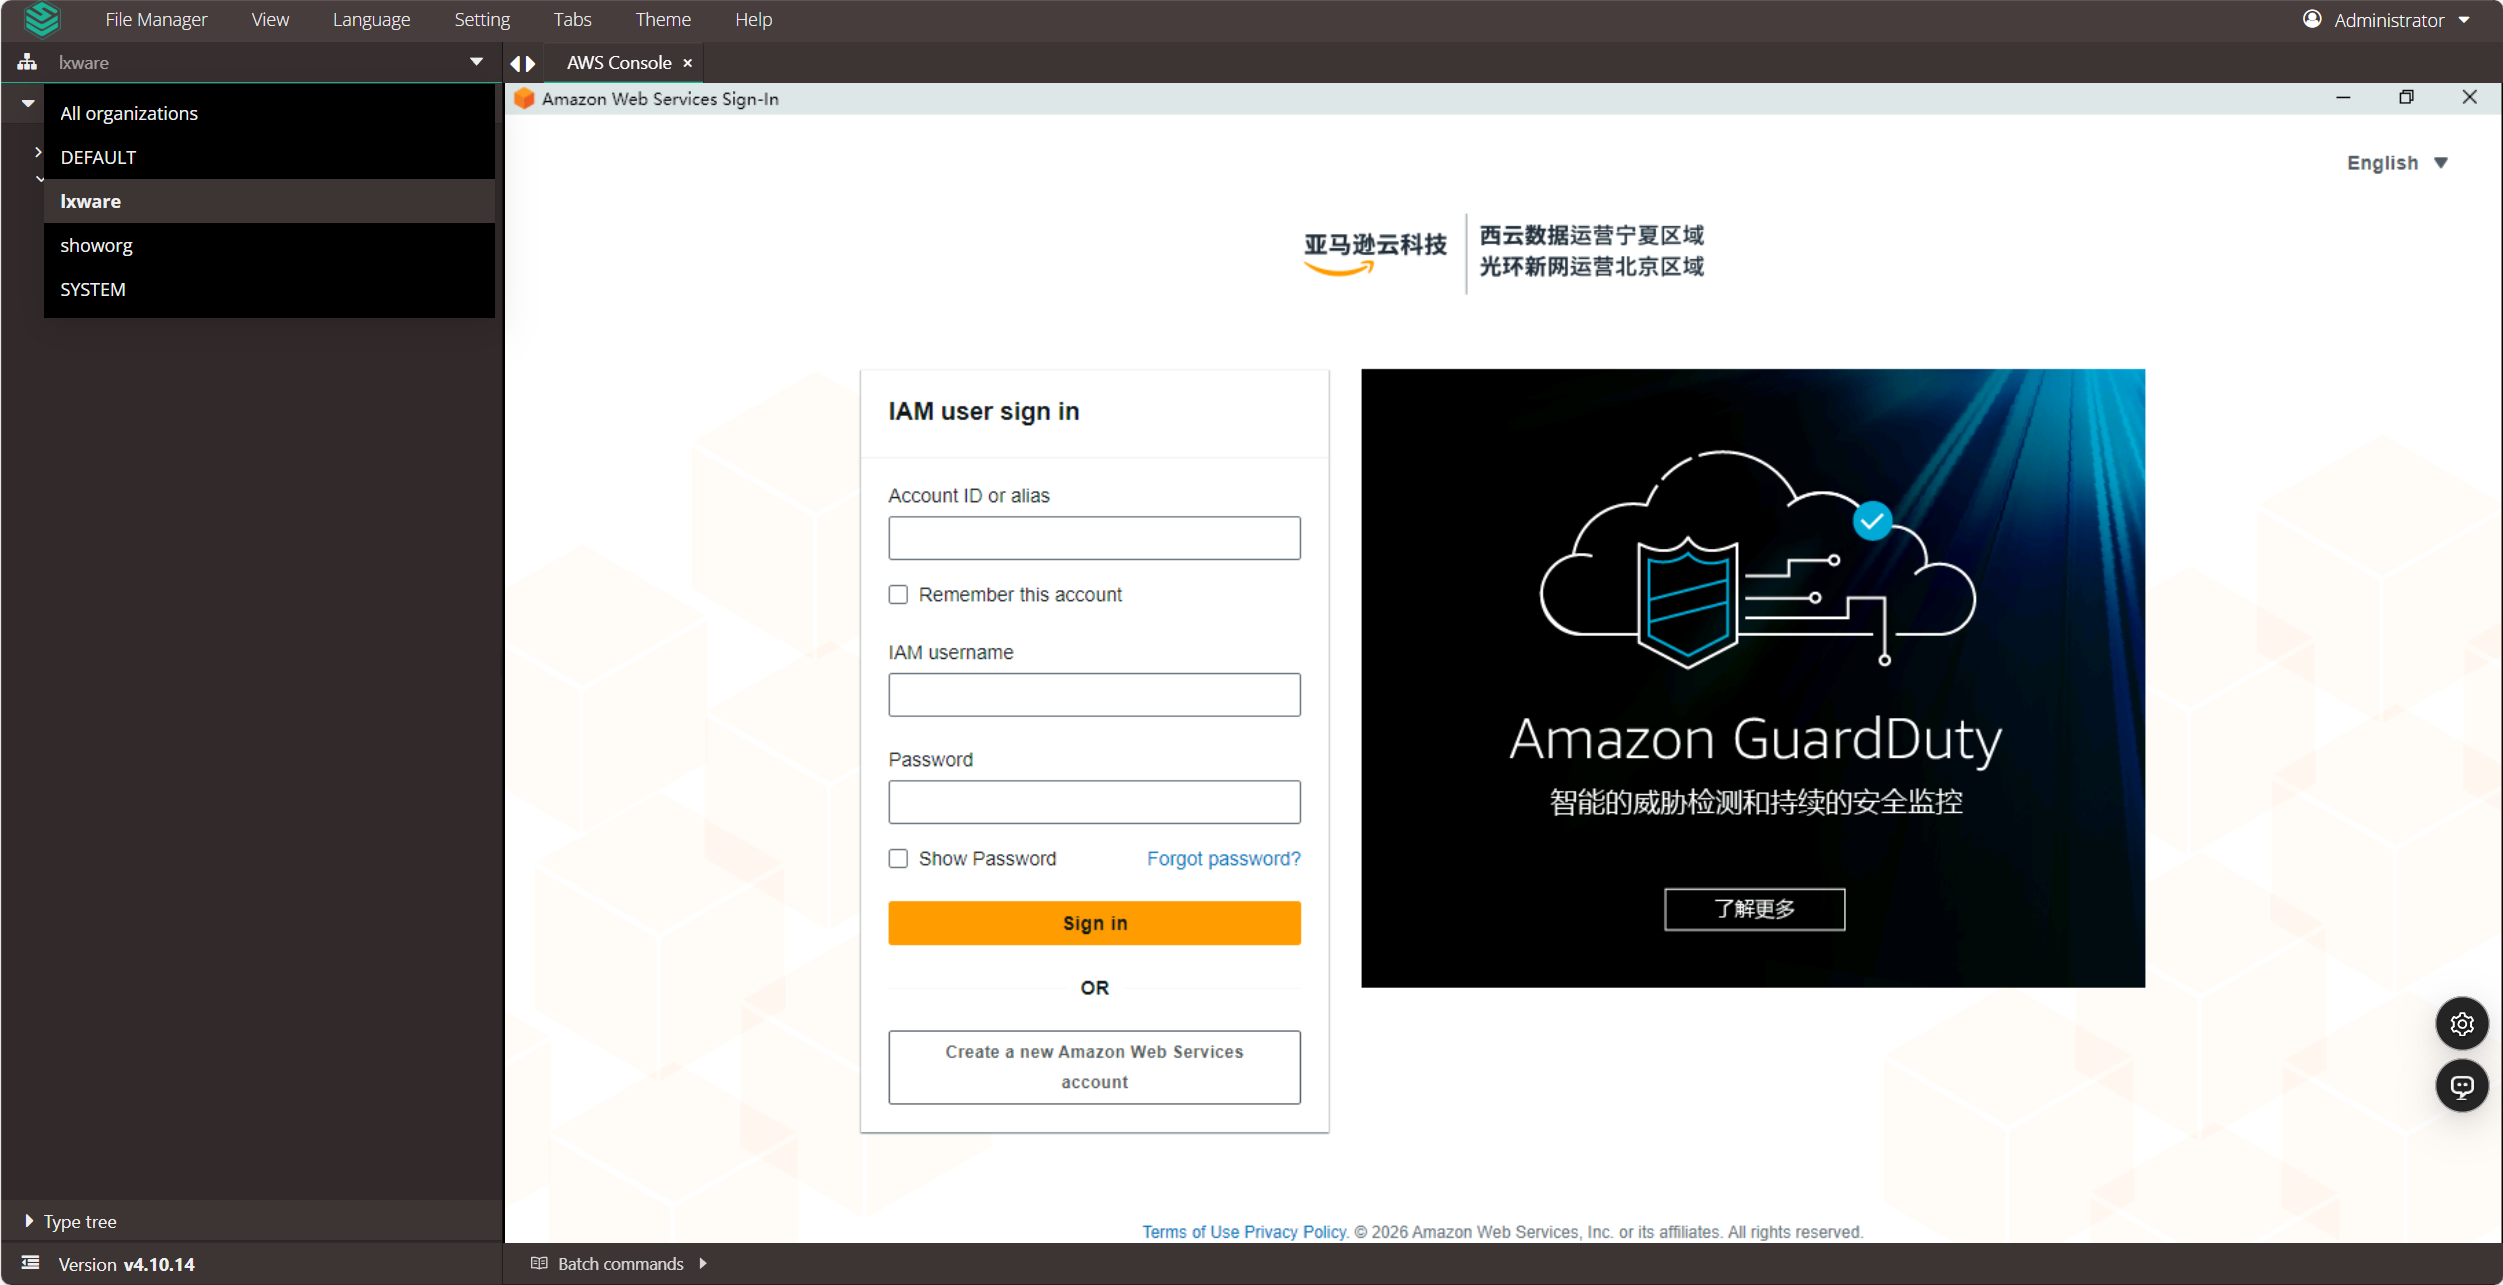Screen dimensions: 2503x1285
Task: Open the chat feedback floating button
Action: pos(2461,1086)
